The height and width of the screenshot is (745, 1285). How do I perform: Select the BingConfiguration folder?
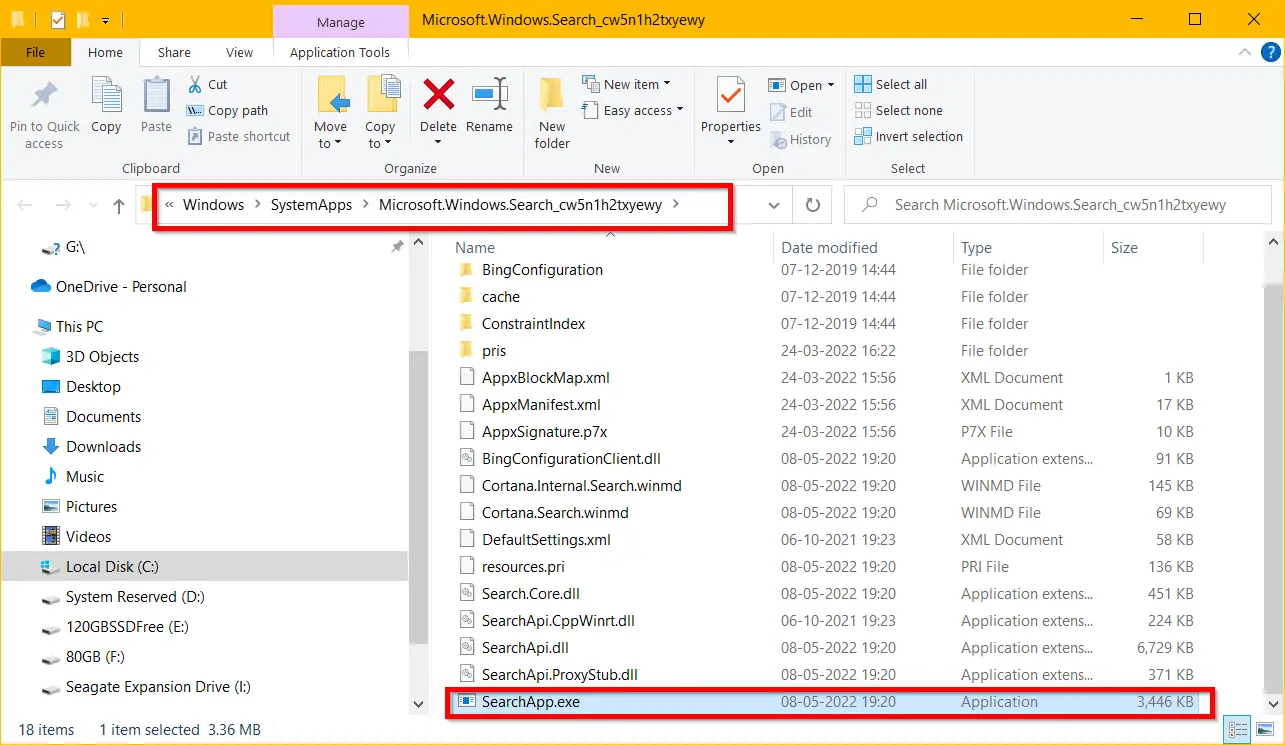point(542,270)
